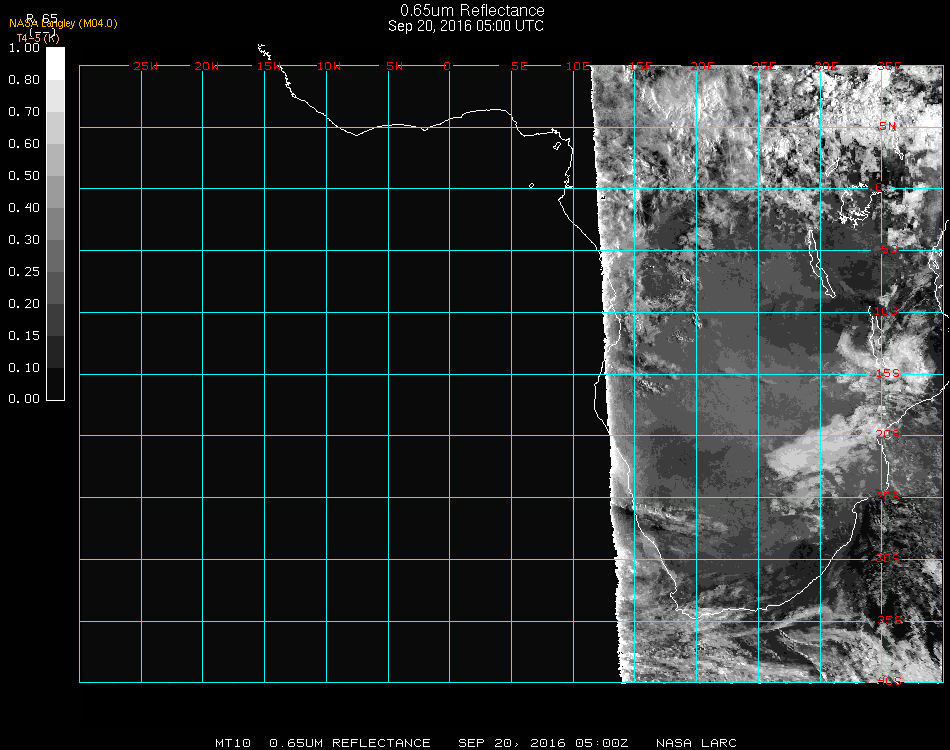Click the '5N' latitude label
The image size is (950, 750).
tap(888, 126)
